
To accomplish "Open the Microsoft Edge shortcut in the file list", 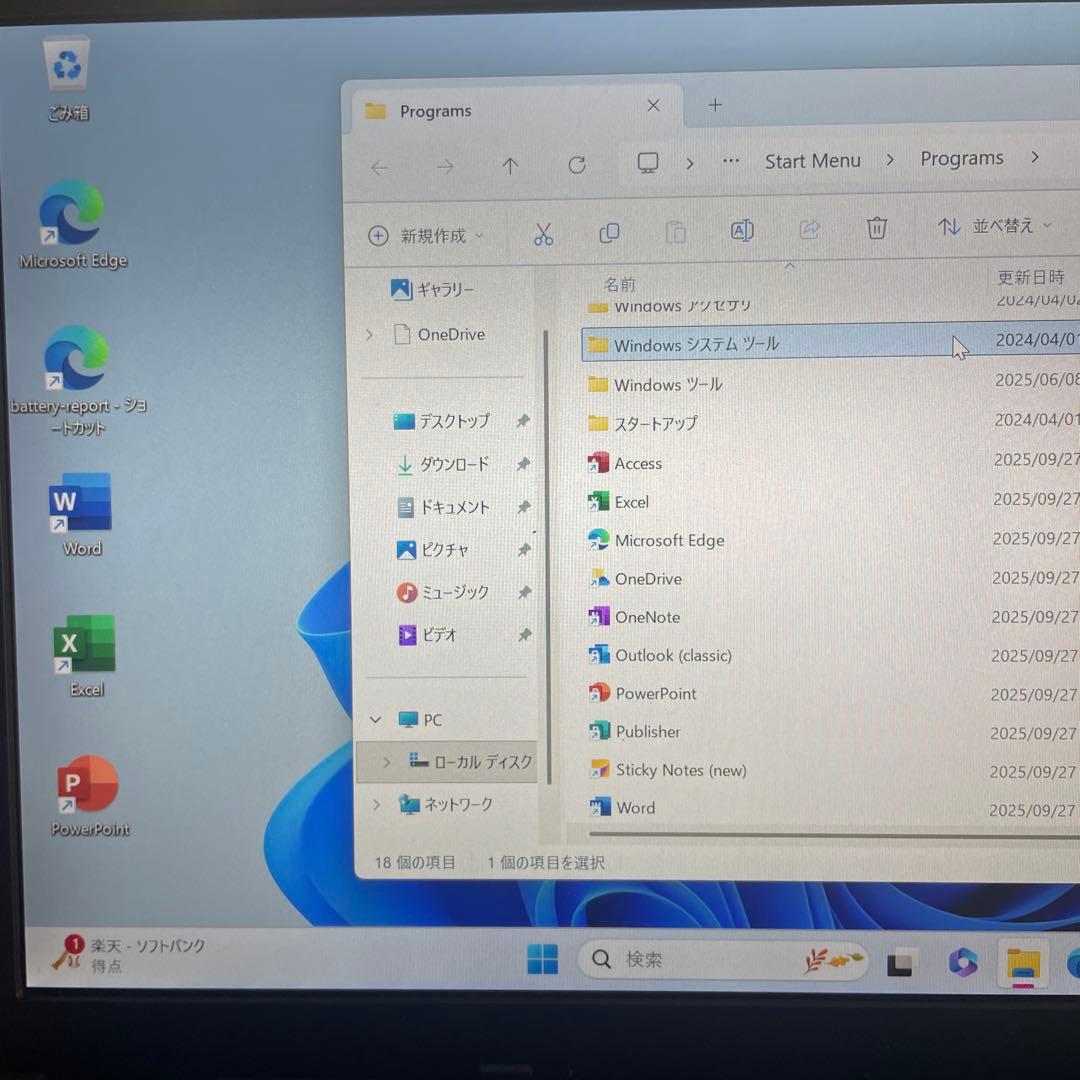I will pos(668,540).
